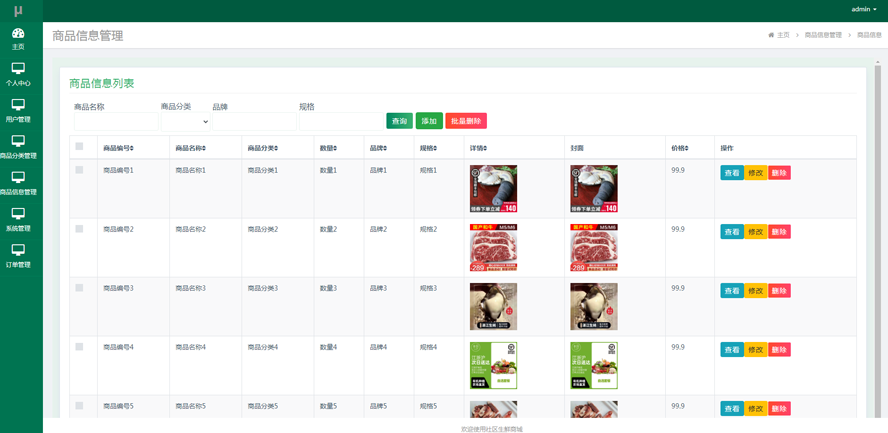Click the green 查询 button

[399, 121]
